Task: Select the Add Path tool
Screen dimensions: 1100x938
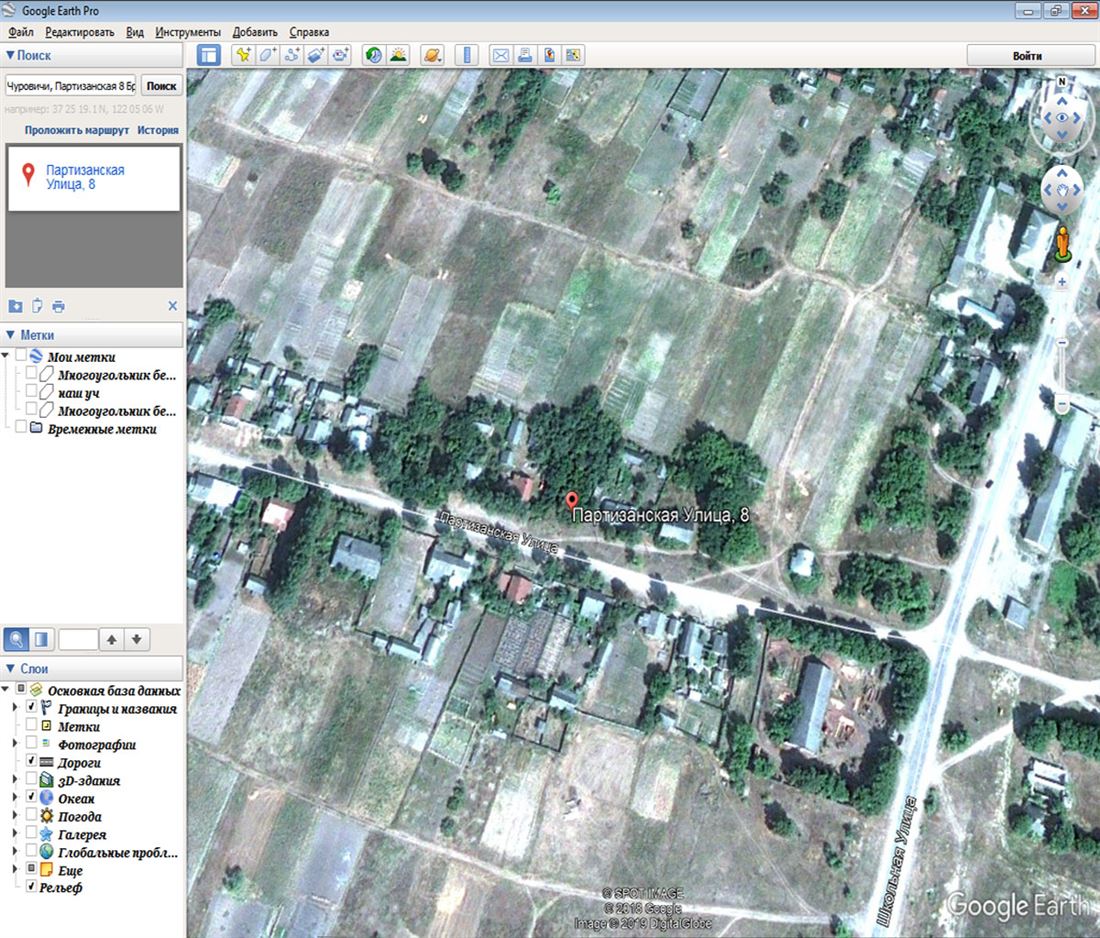Action: click(293, 55)
